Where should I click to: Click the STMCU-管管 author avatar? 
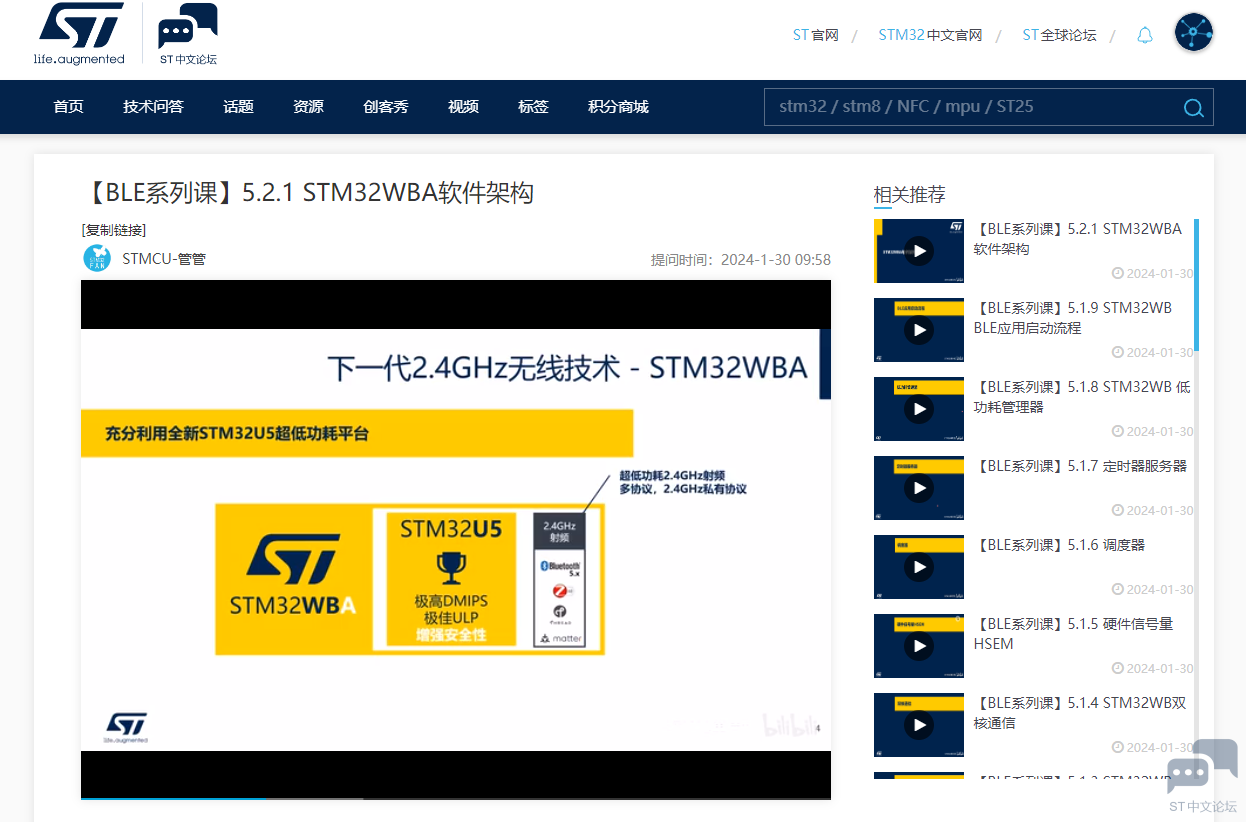click(97, 258)
